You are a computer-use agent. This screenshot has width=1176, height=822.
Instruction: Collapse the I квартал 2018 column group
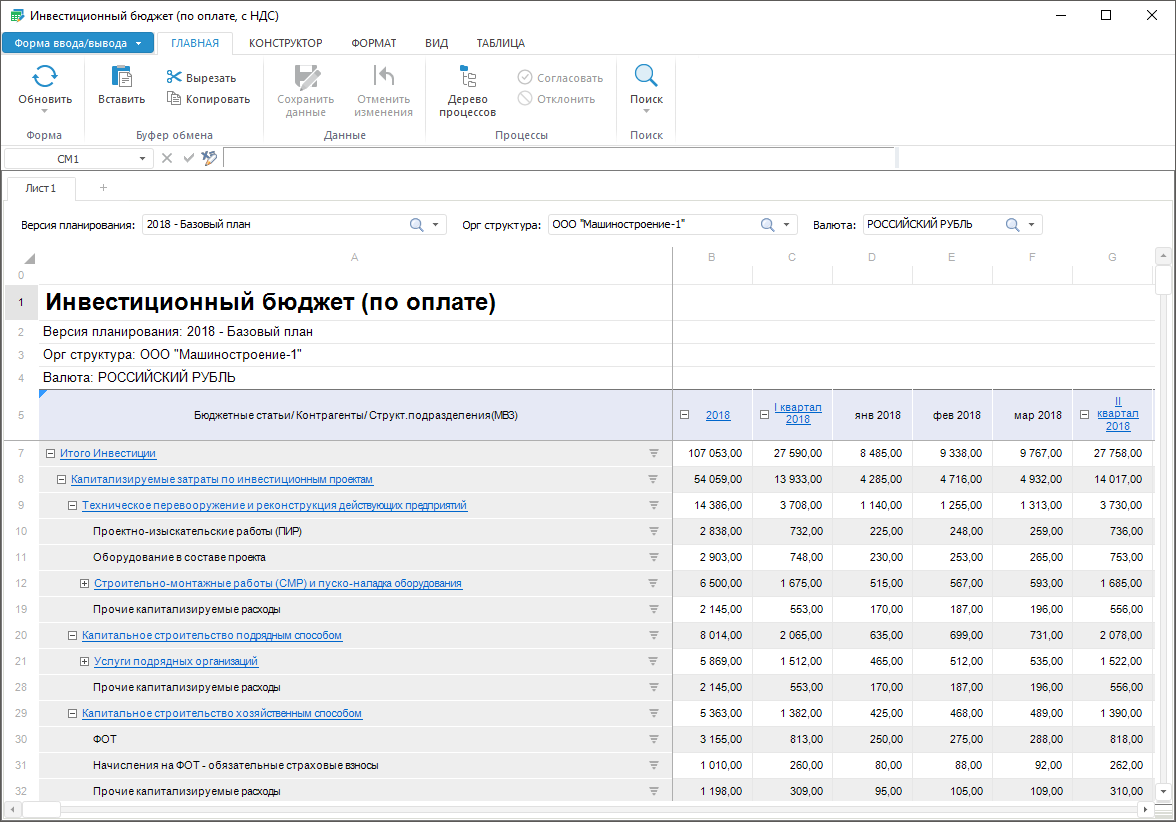[x=764, y=415]
